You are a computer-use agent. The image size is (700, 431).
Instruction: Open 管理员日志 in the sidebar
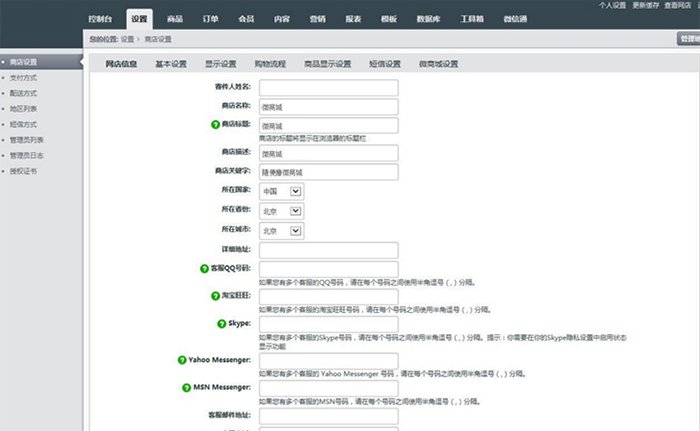tap(27, 155)
